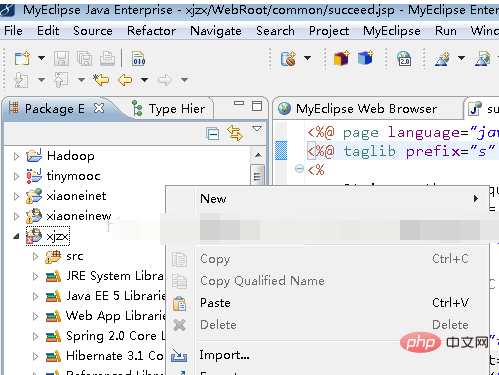Click the Next Annotation toolbar icon
This screenshot has width=499, height=375.
(x=21, y=80)
